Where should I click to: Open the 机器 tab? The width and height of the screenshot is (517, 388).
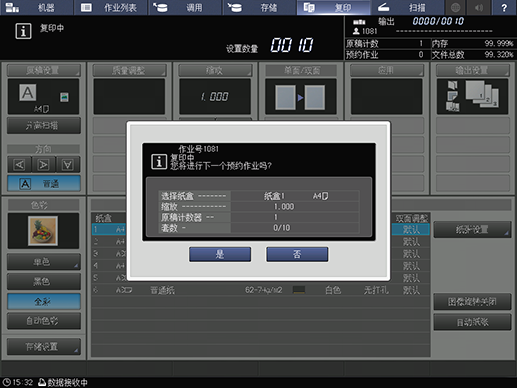point(37,7)
